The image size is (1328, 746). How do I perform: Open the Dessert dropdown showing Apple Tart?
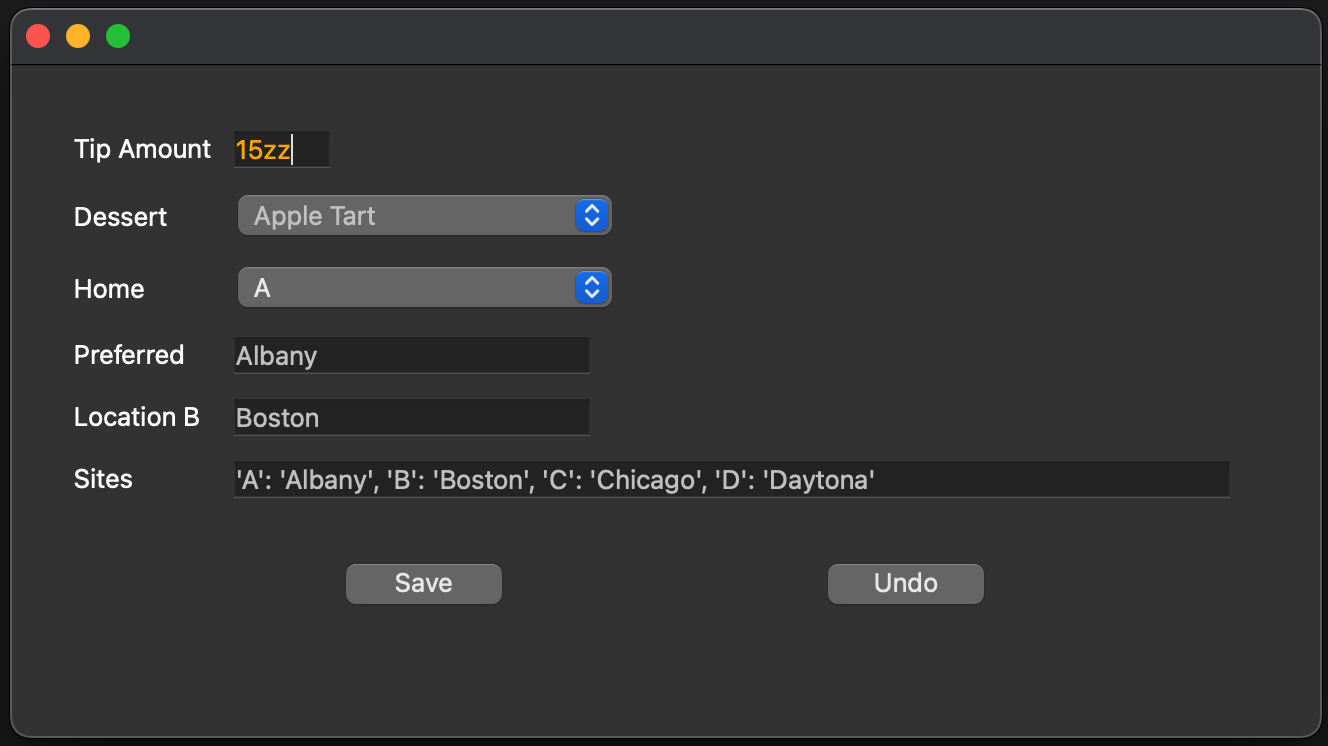pyautogui.click(x=405, y=216)
